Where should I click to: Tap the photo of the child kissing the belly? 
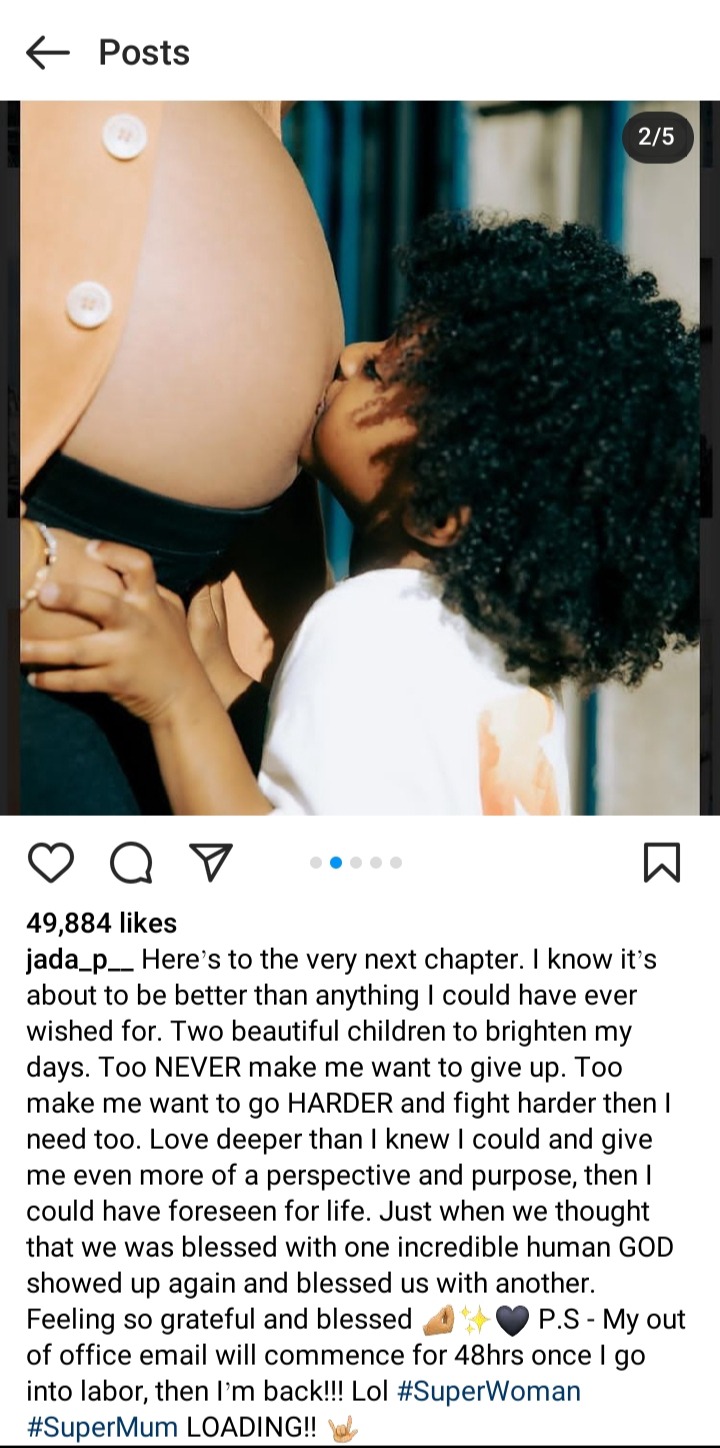point(360,458)
